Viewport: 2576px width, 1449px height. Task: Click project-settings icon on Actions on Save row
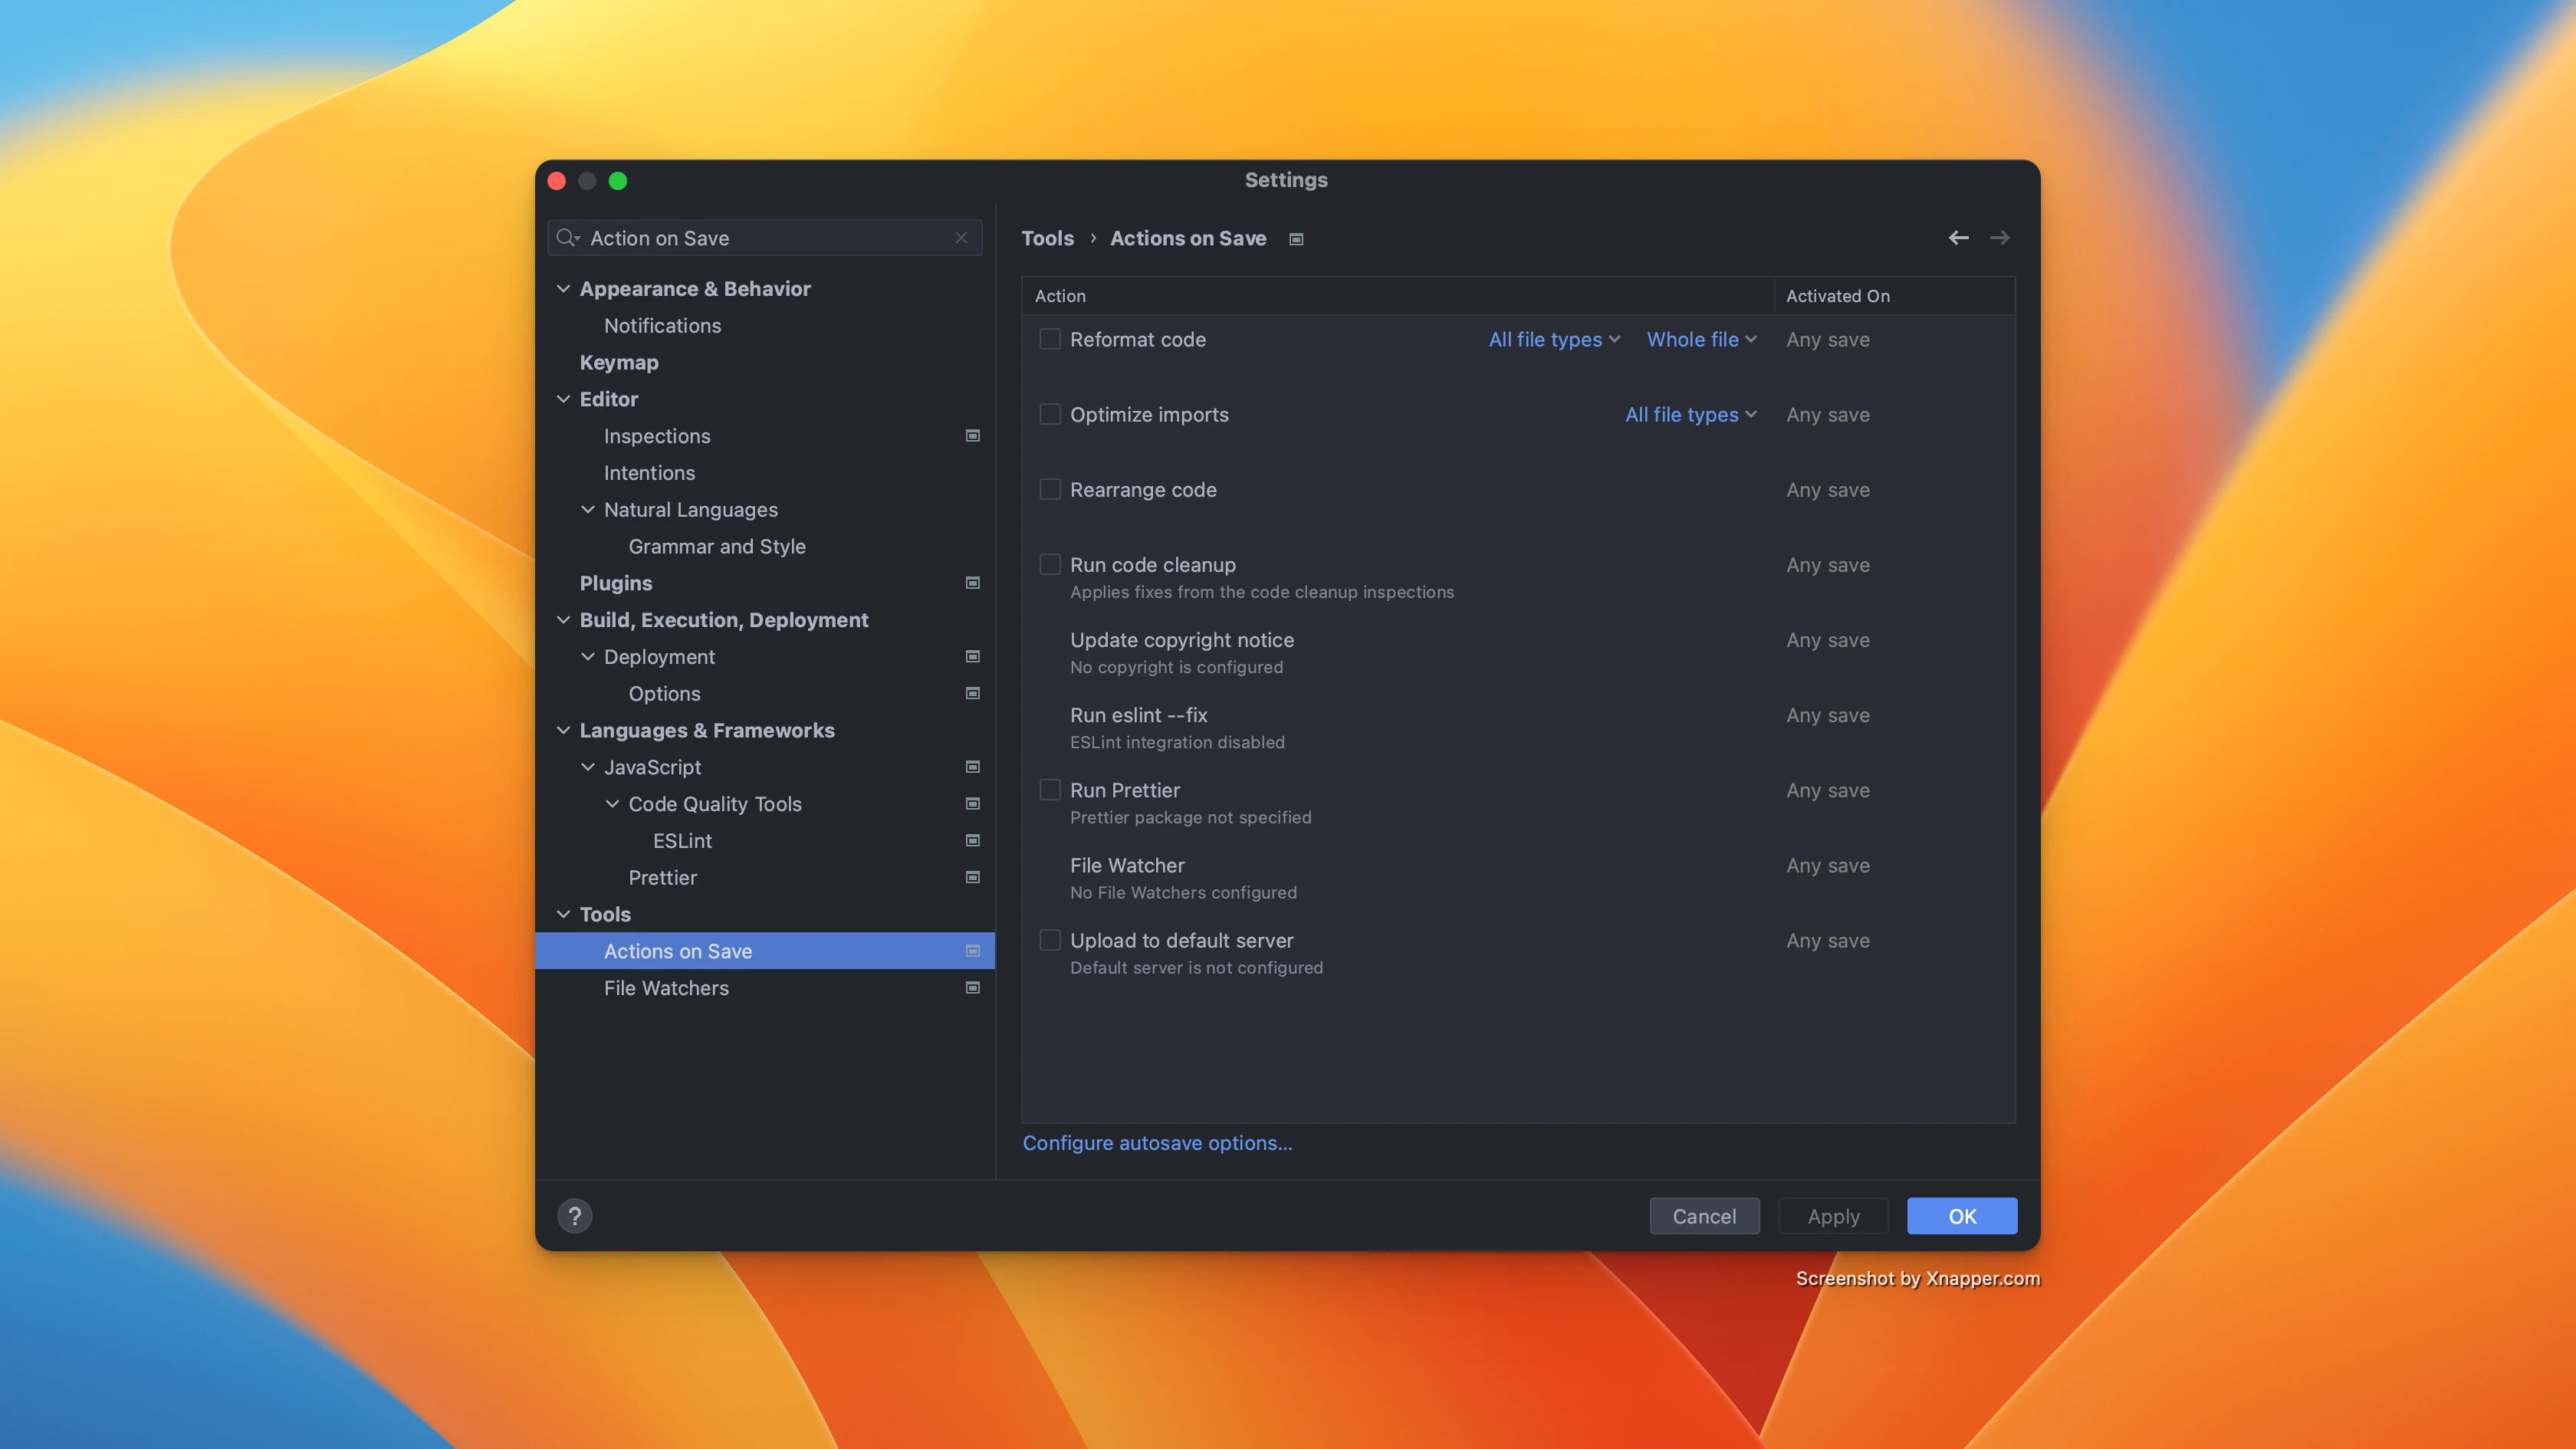(972, 951)
